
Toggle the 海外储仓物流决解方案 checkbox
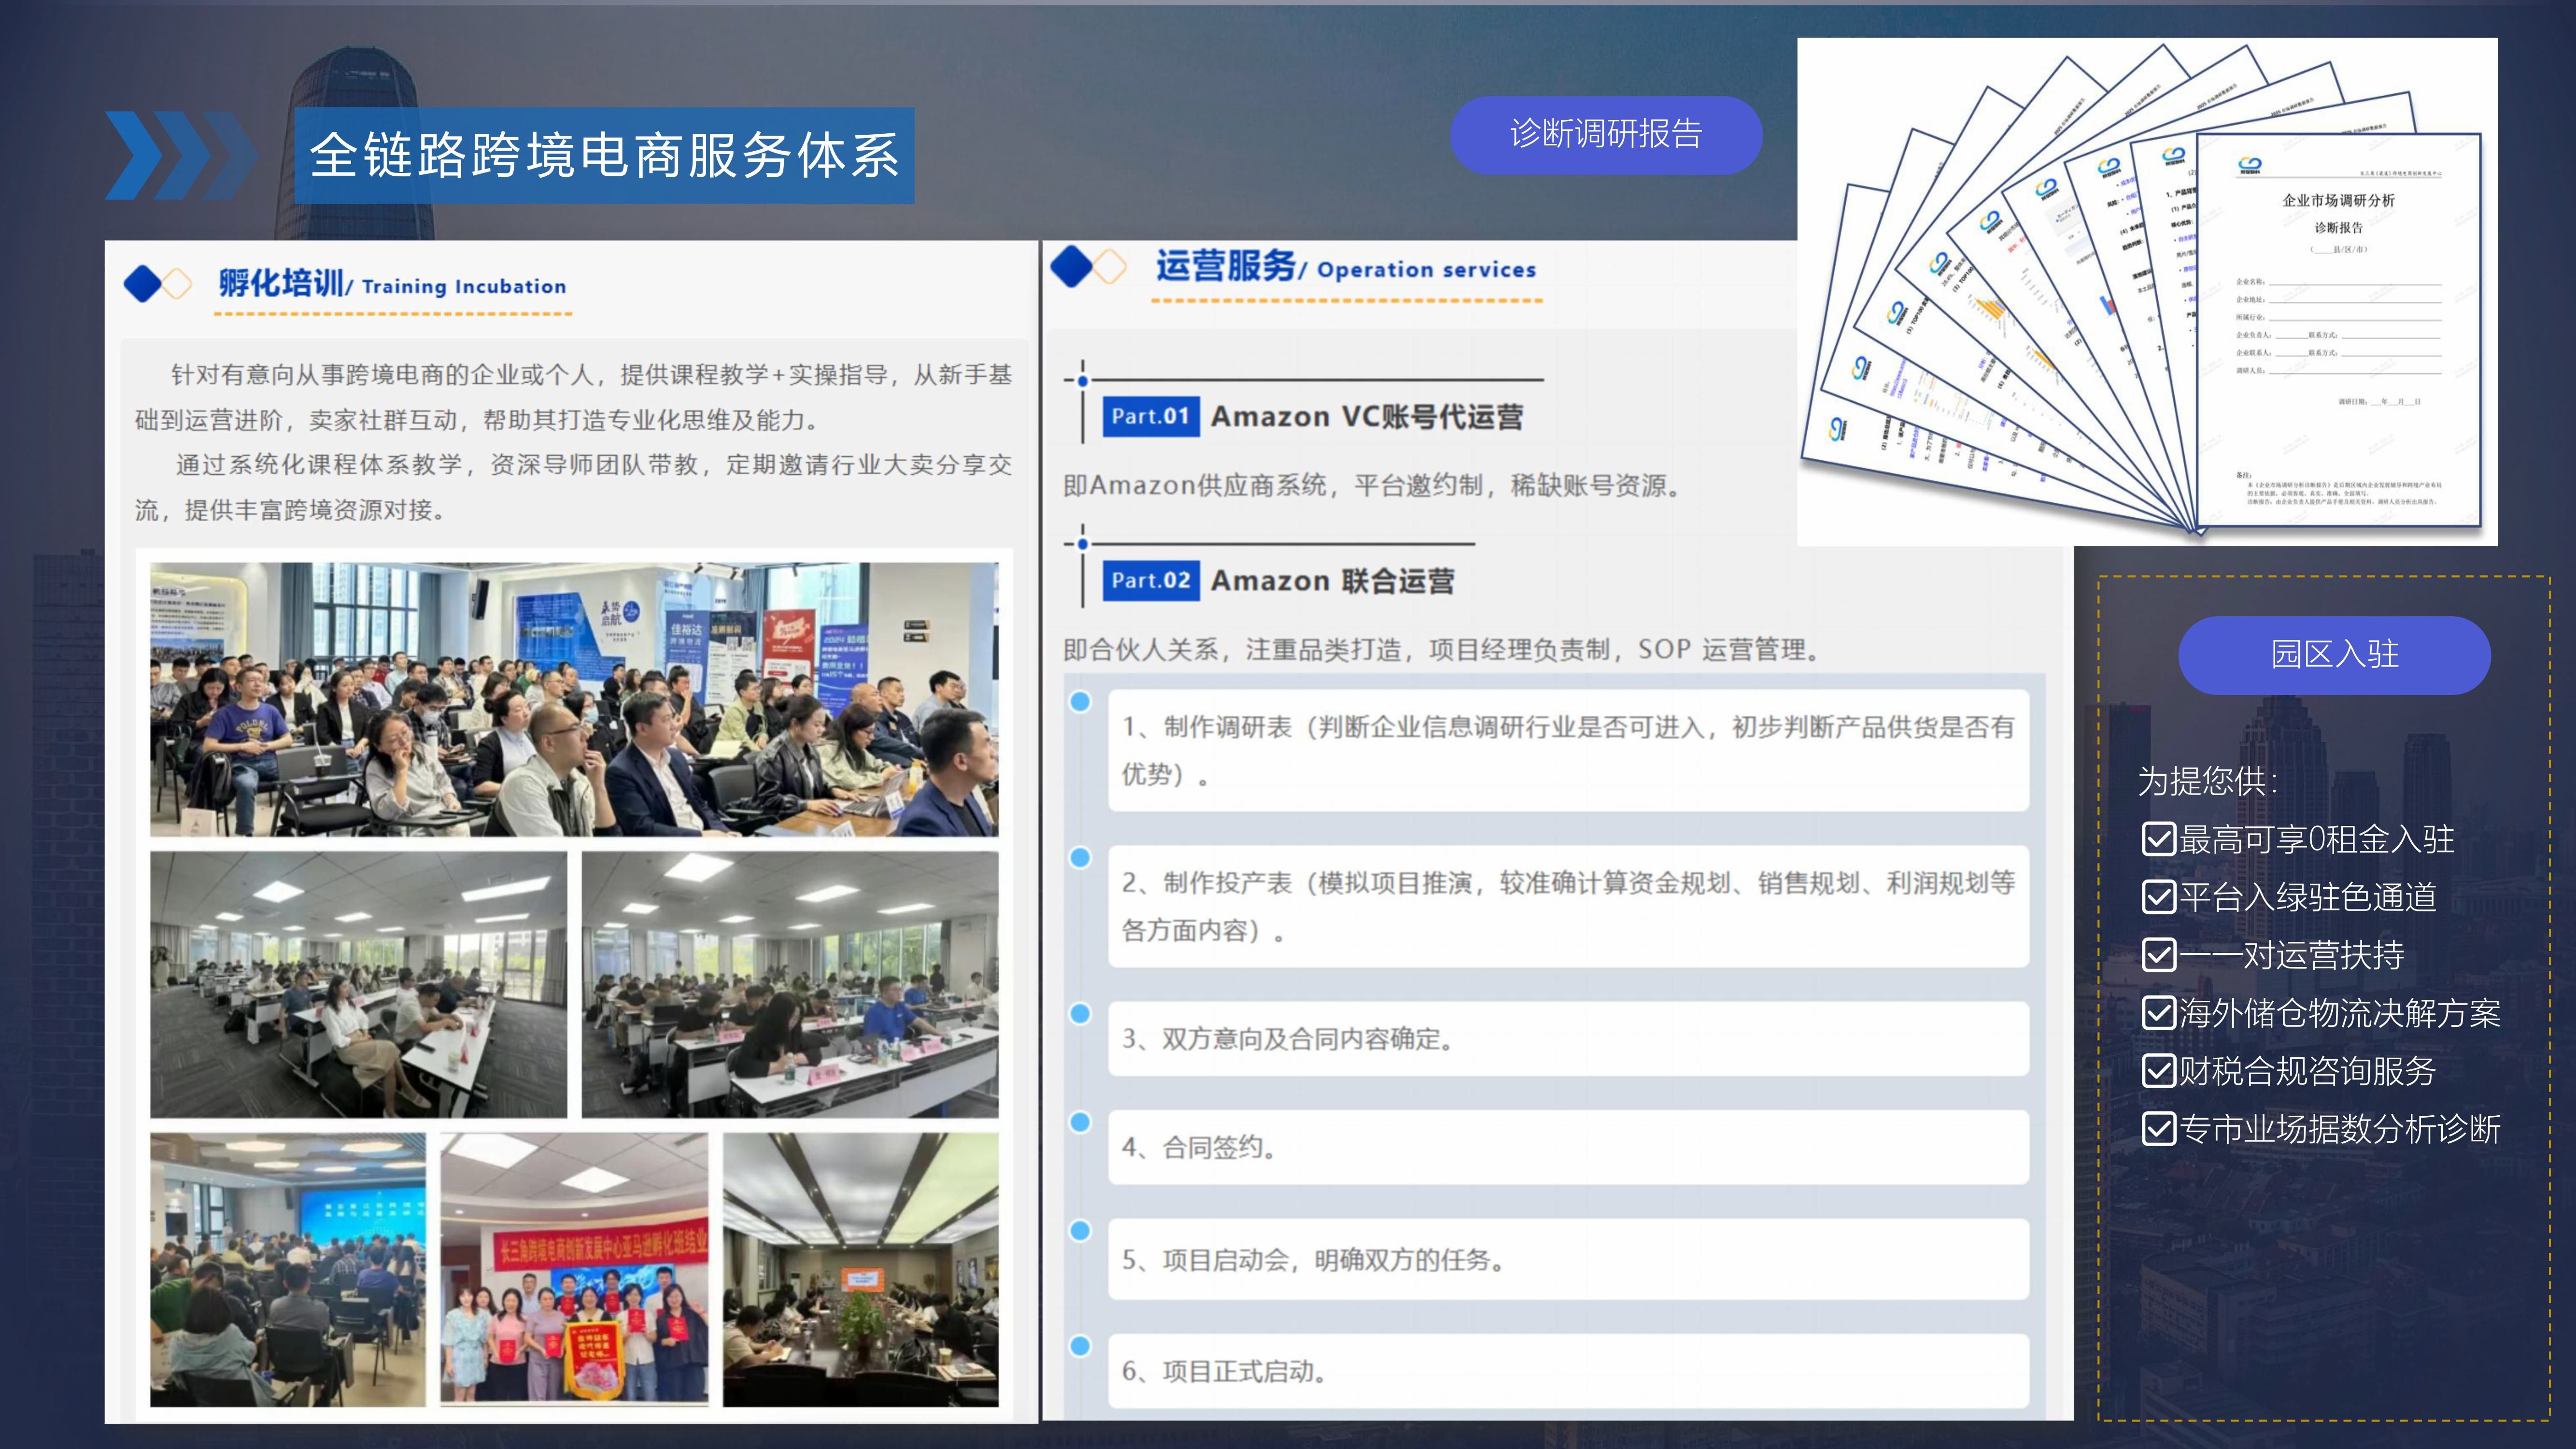[2159, 1013]
